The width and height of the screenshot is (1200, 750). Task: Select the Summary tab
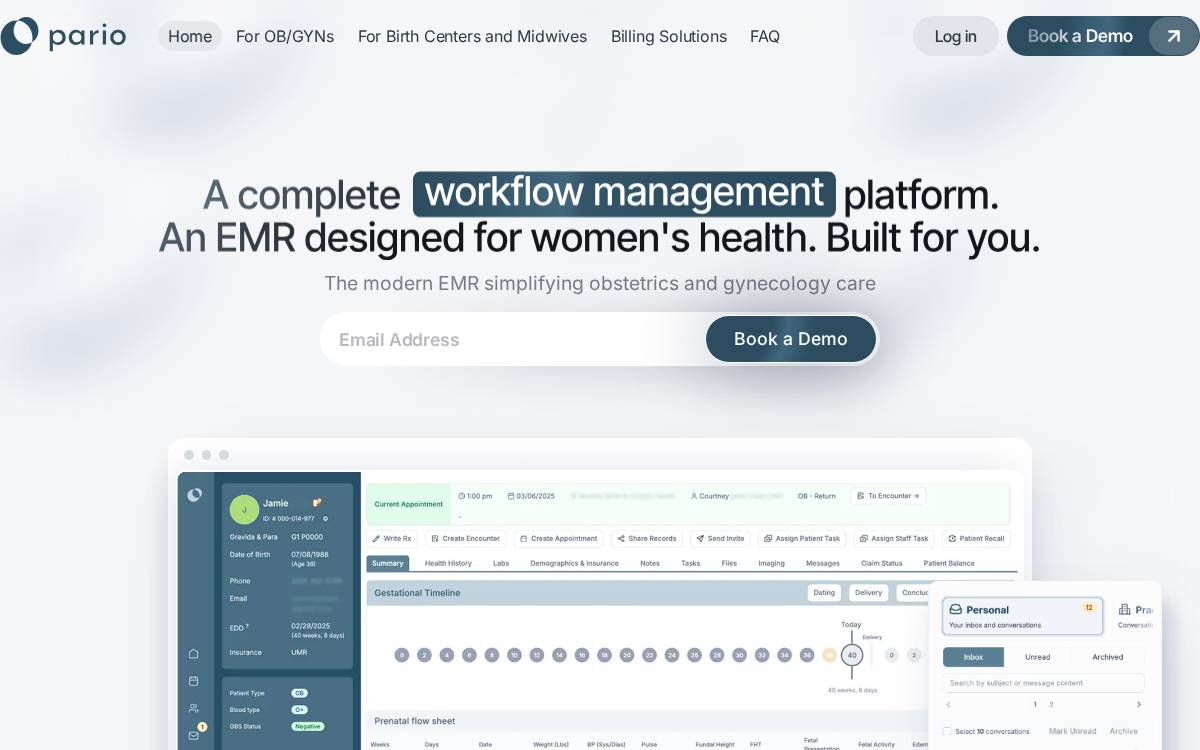tap(388, 563)
